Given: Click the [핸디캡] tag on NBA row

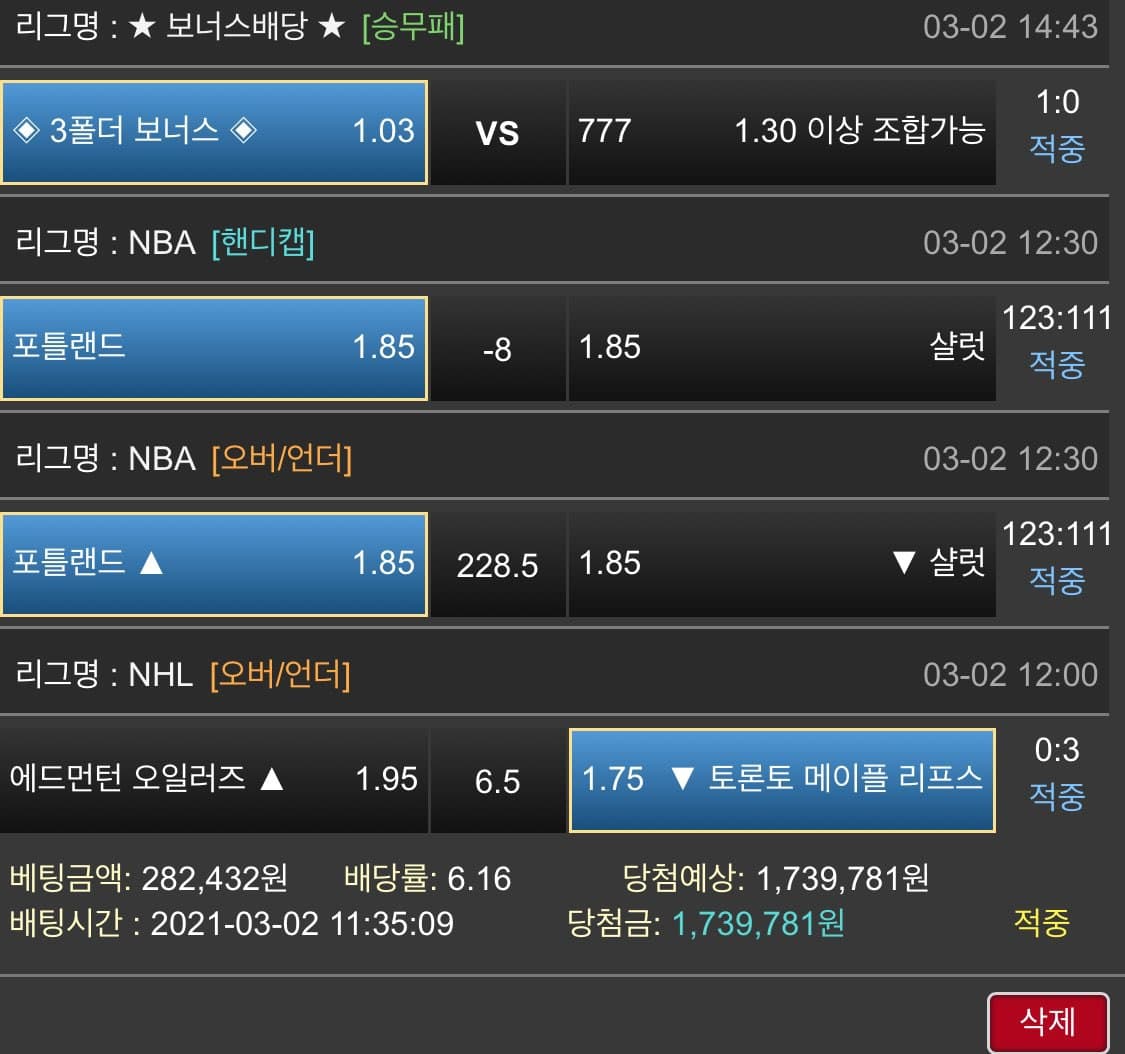Looking at the screenshot, I should coord(263,243).
